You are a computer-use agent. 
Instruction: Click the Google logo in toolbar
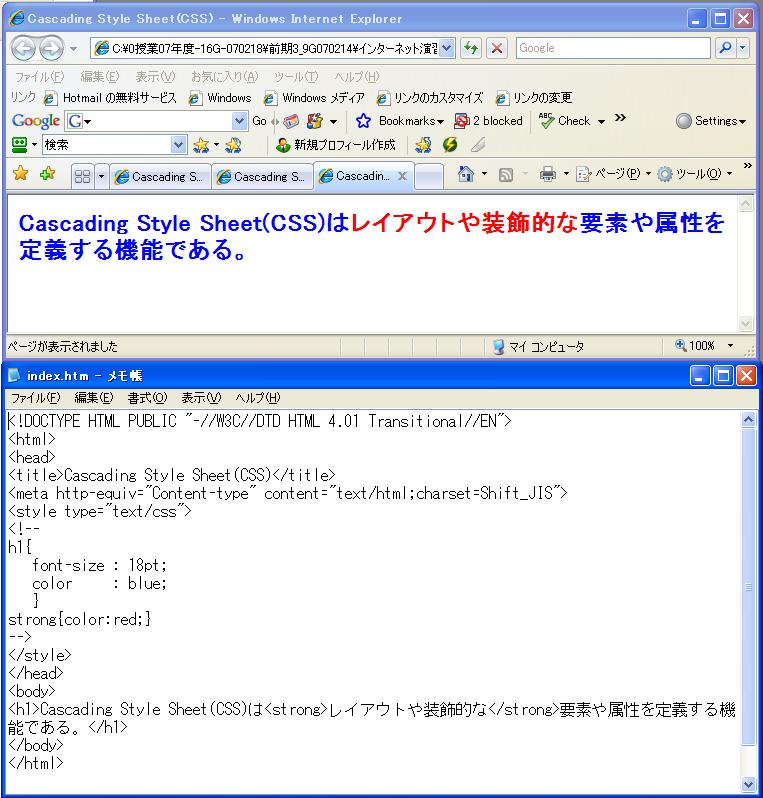[36, 121]
